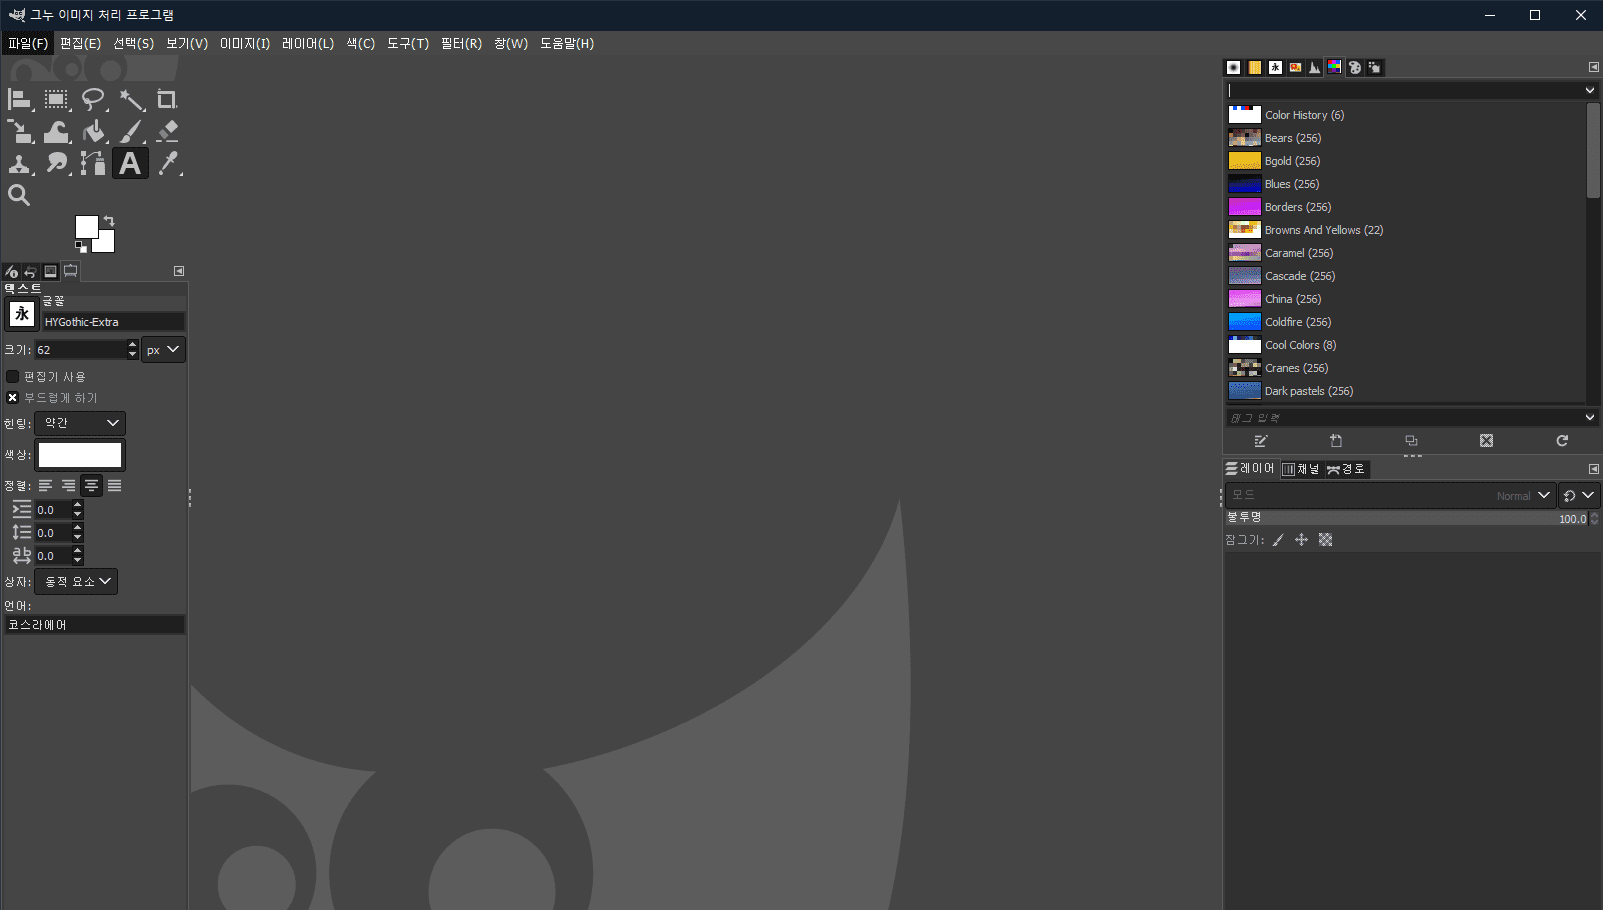Toggle the lock alpha channel icon
Viewport: 1603px width, 910px height.
(1325, 540)
